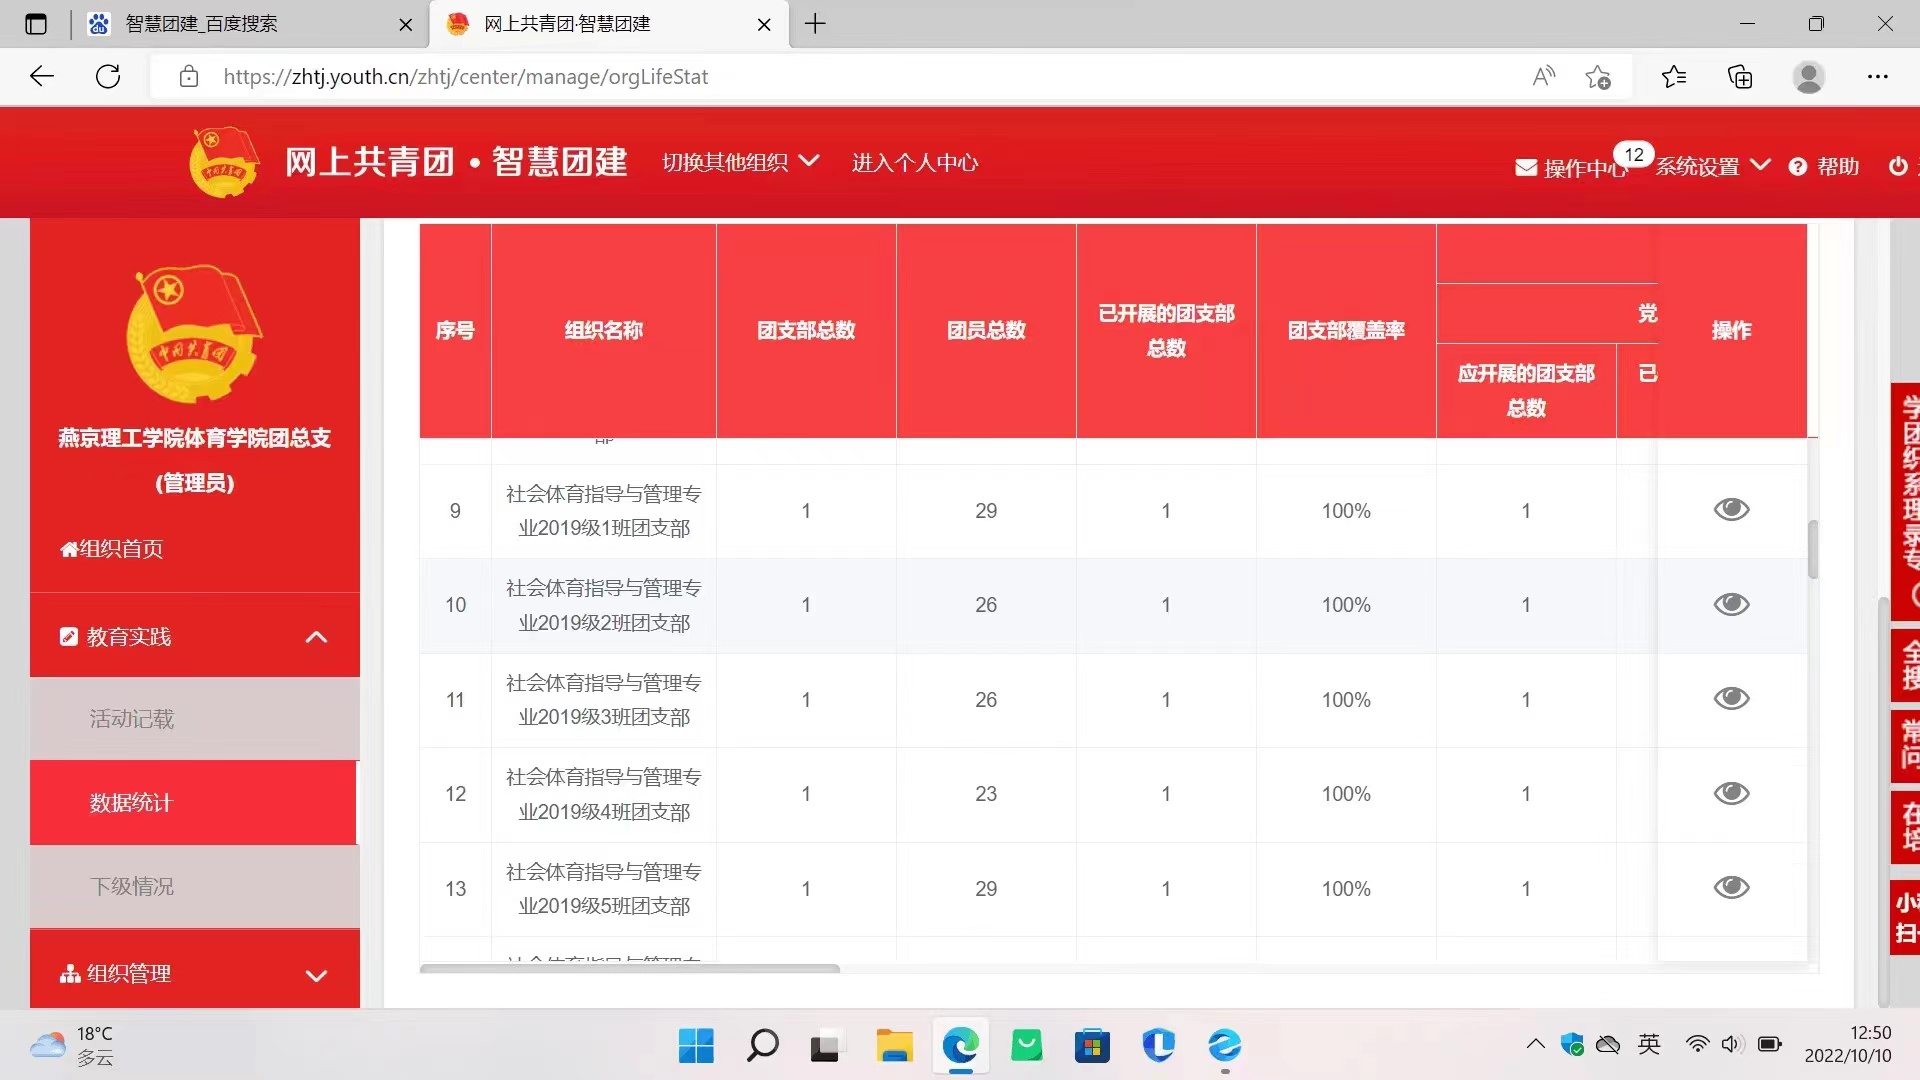Click eye icon for row 13
This screenshot has width=1920, height=1080.
[1731, 888]
